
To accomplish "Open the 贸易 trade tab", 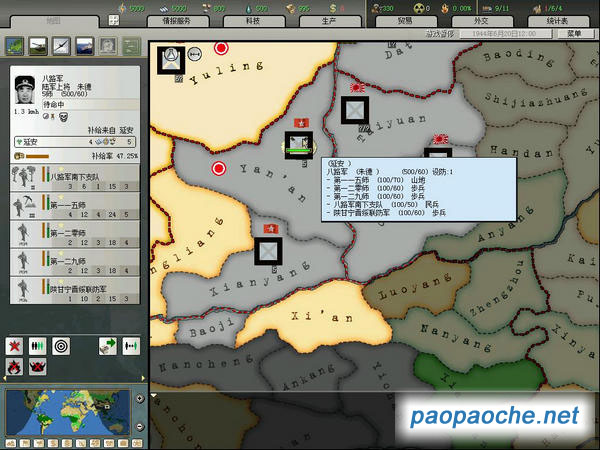I will [405, 21].
